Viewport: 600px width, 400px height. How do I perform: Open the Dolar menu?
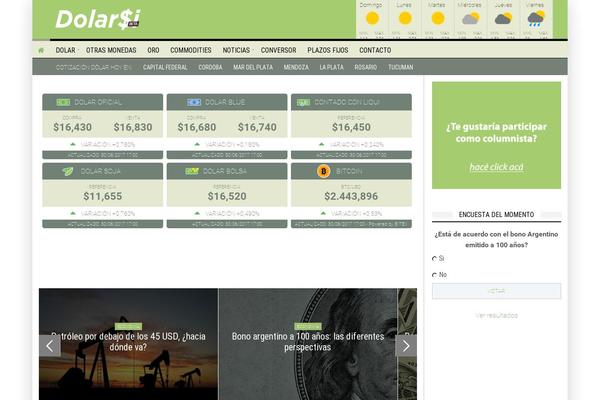65,50
